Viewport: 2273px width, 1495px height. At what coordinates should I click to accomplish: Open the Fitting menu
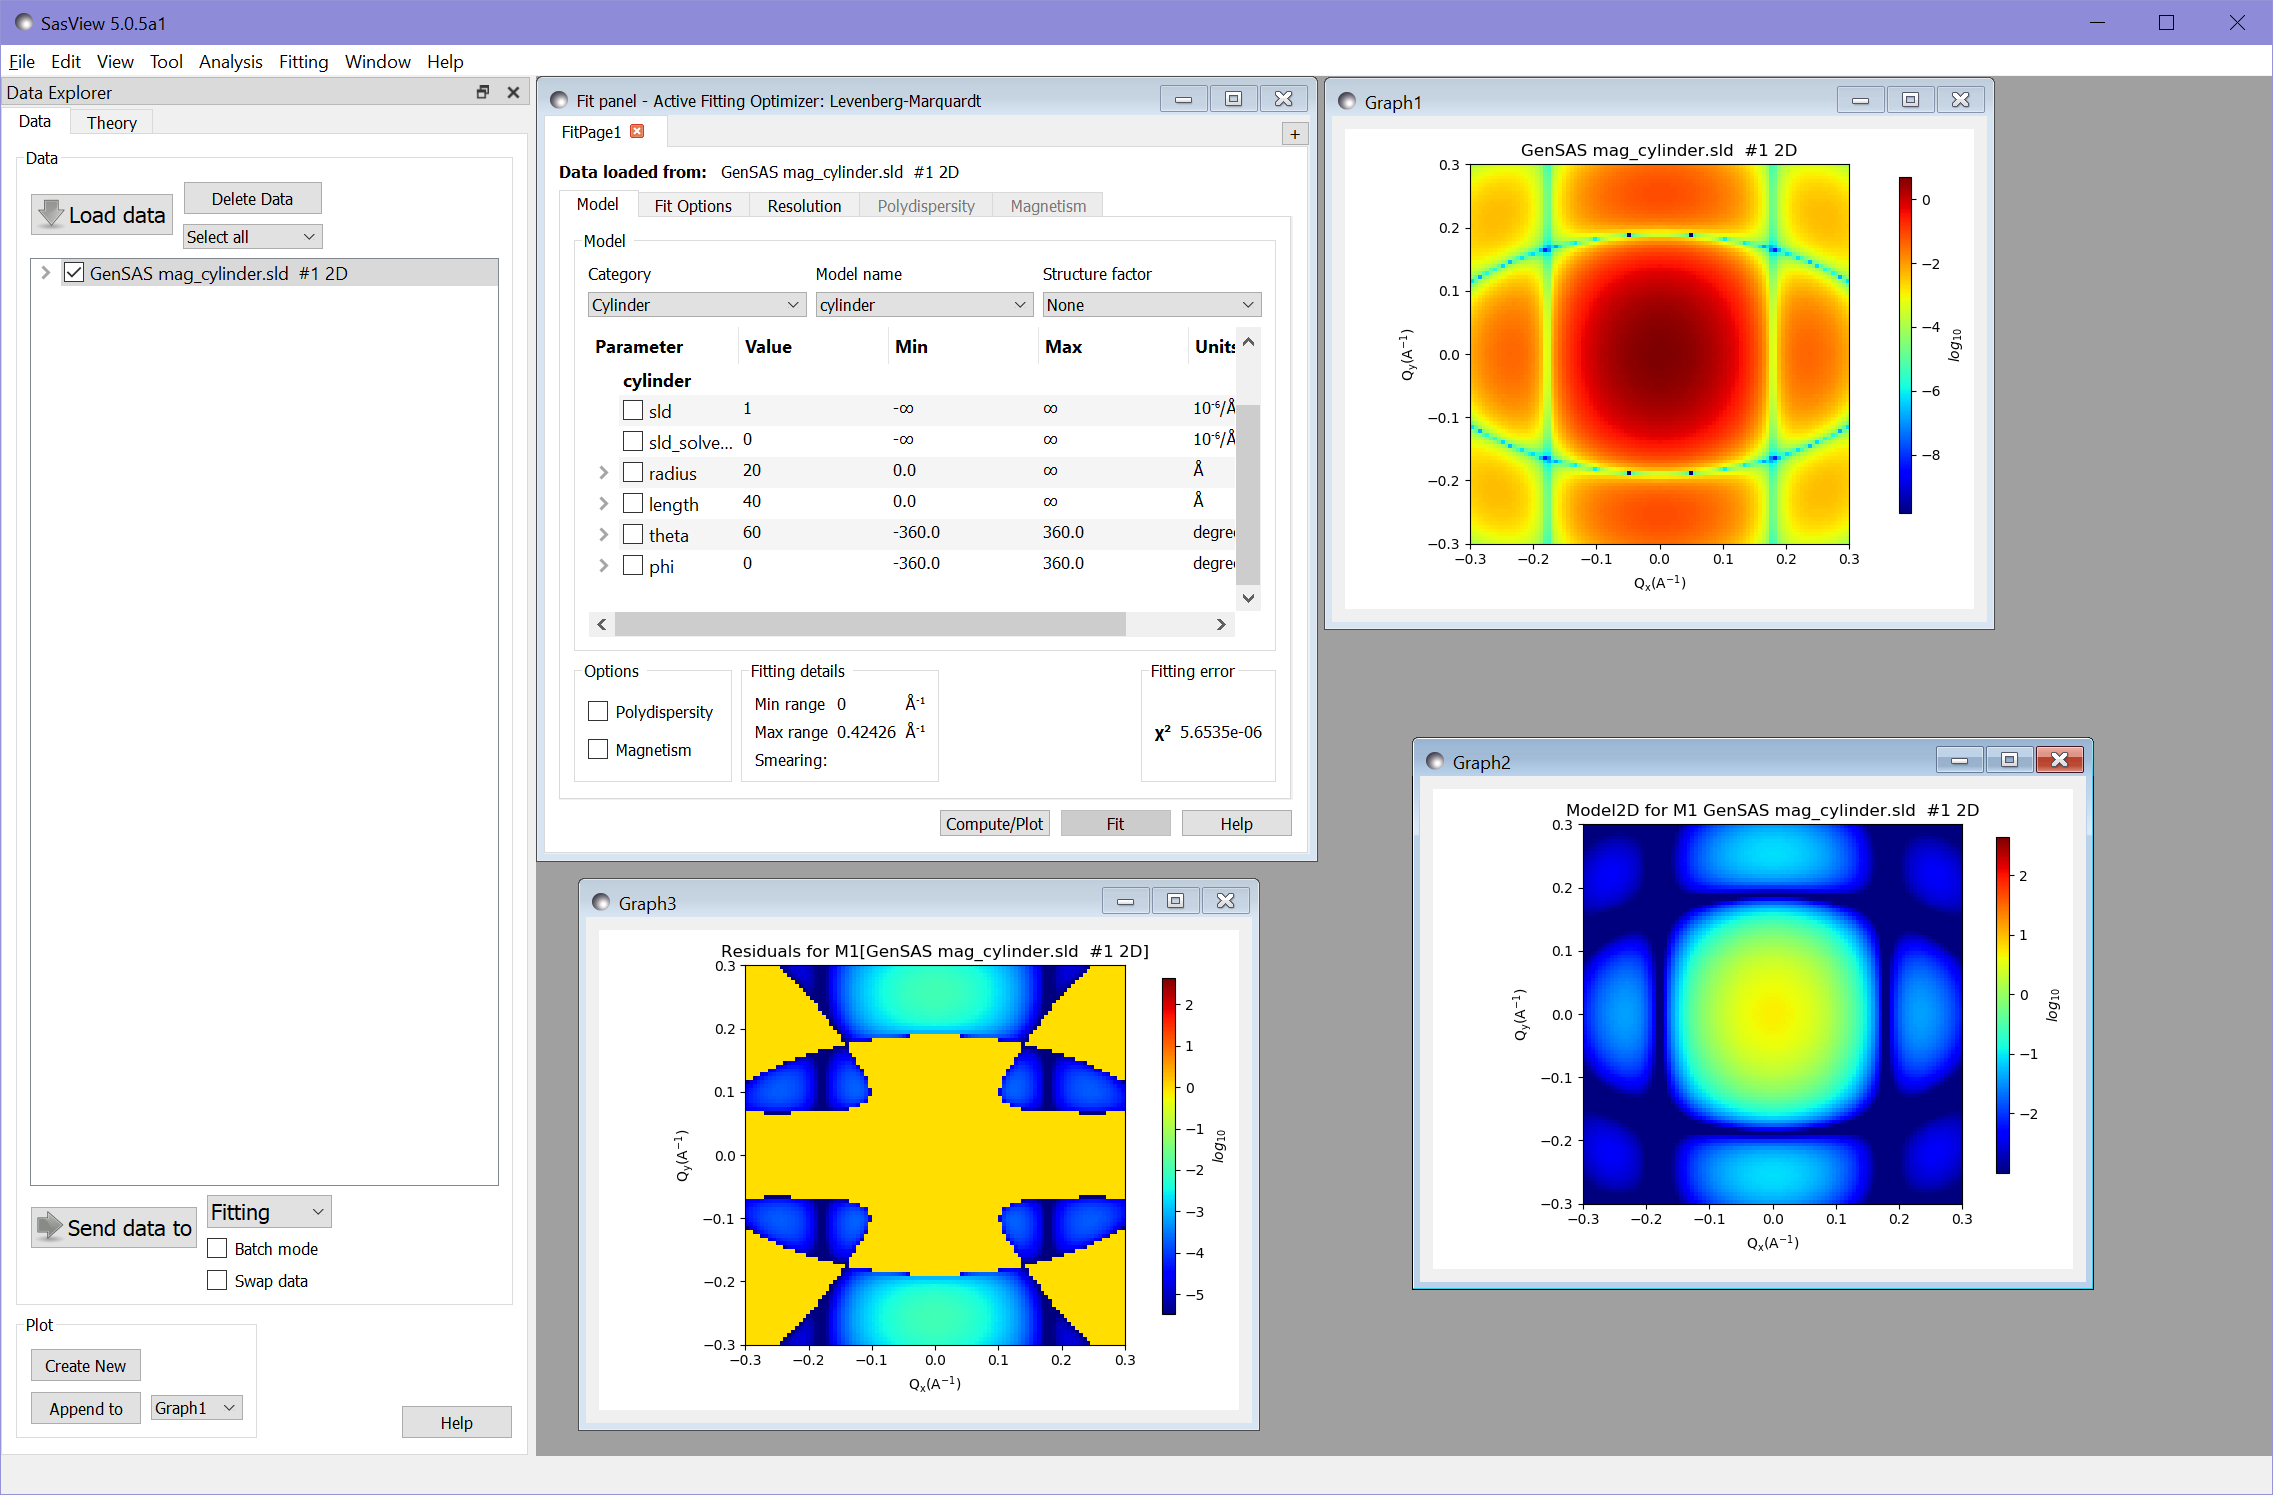coord(303,61)
